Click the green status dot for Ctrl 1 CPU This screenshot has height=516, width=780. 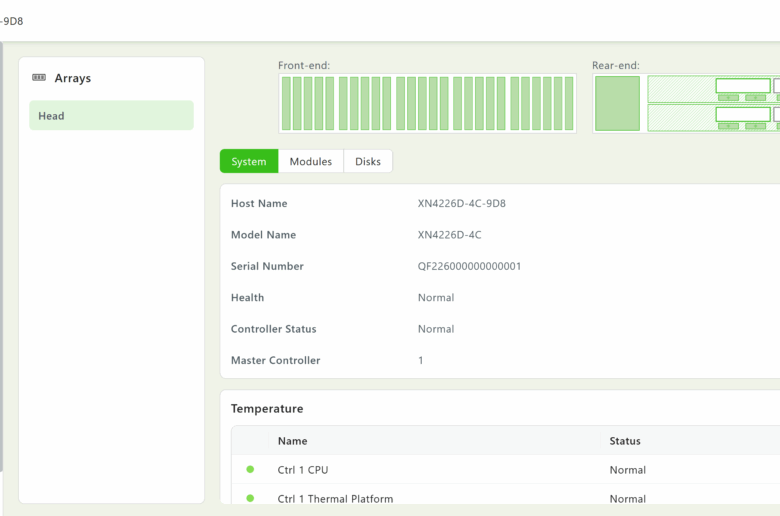click(250, 469)
